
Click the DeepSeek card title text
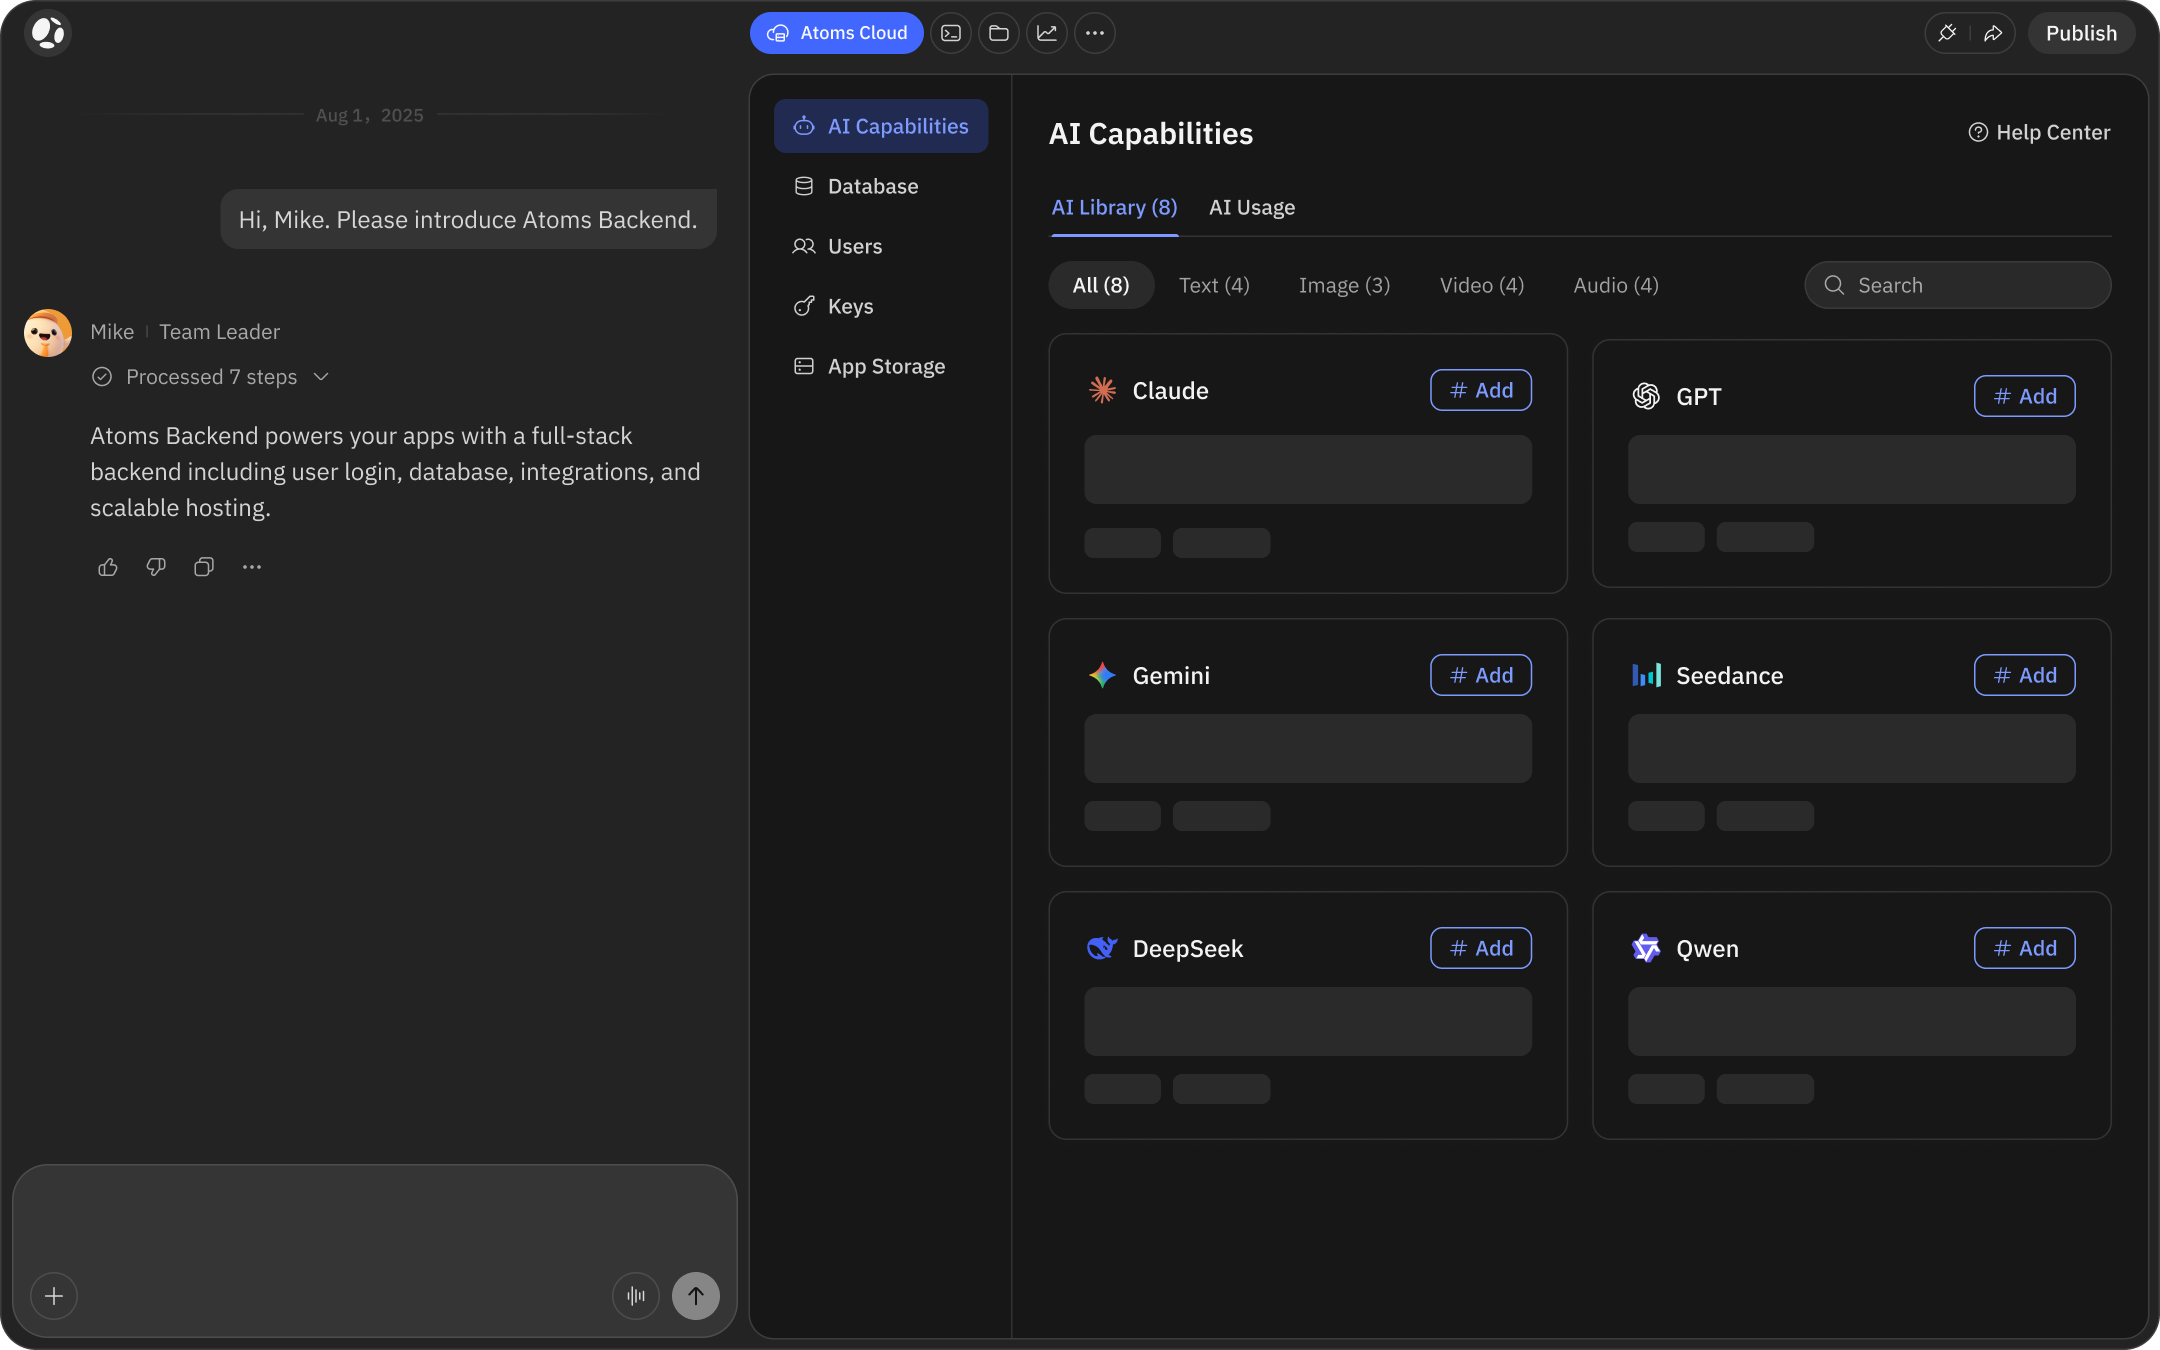pos(1187,948)
